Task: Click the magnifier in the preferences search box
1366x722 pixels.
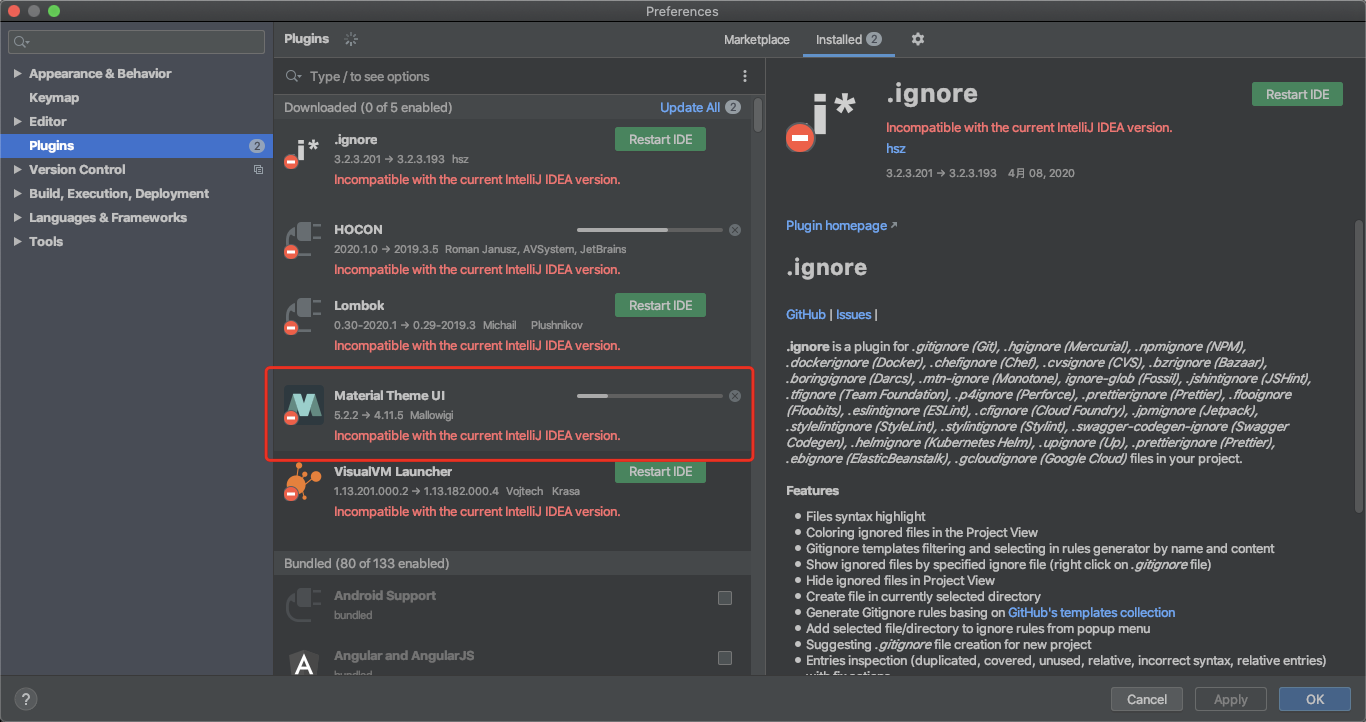Action: pyautogui.click(x=20, y=42)
